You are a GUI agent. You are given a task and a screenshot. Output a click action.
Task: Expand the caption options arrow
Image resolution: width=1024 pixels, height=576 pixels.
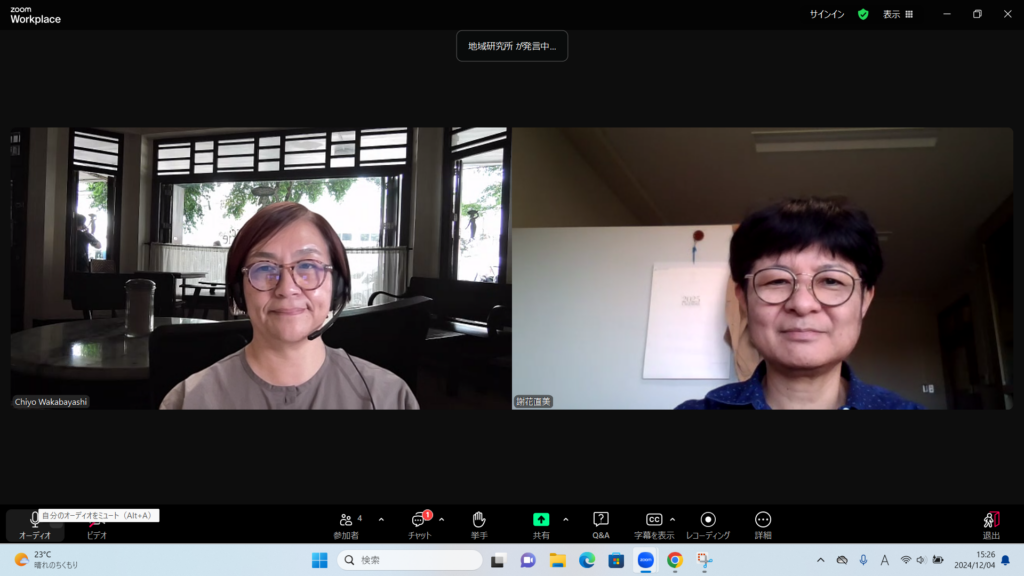click(672, 520)
